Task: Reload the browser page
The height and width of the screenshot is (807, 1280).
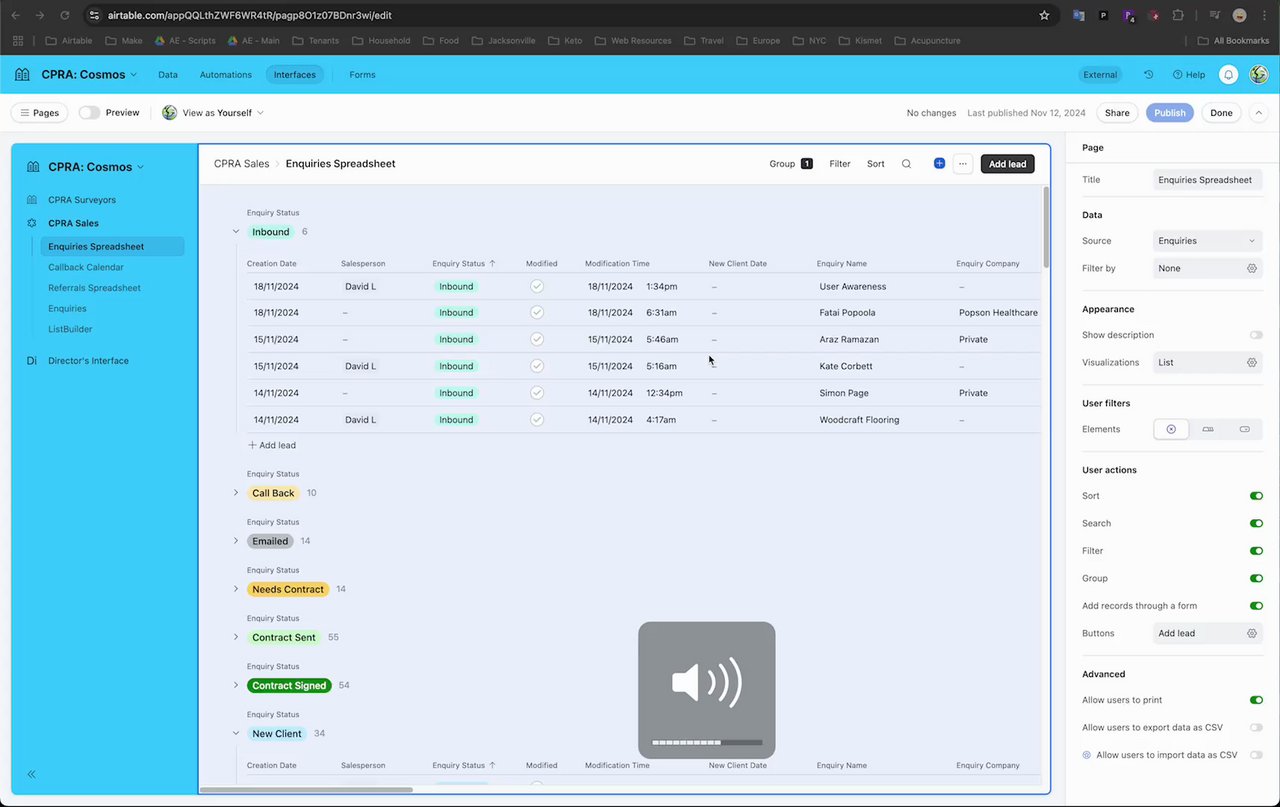Action: pyautogui.click(x=65, y=15)
